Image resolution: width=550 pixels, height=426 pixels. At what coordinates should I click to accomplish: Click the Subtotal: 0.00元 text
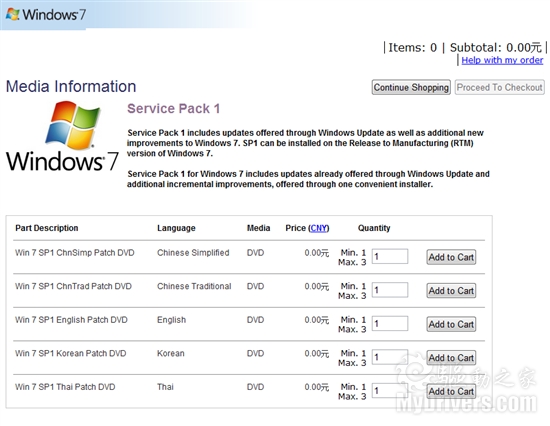coord(496,48)
